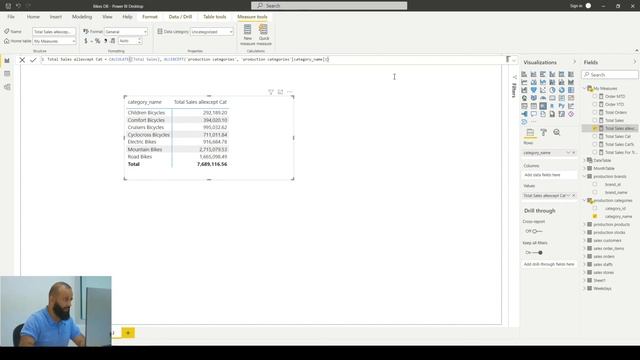This screenshot has height=360, width=640.
Task: Open the category_name field chevron in Rows
Action: coord(568,153)
